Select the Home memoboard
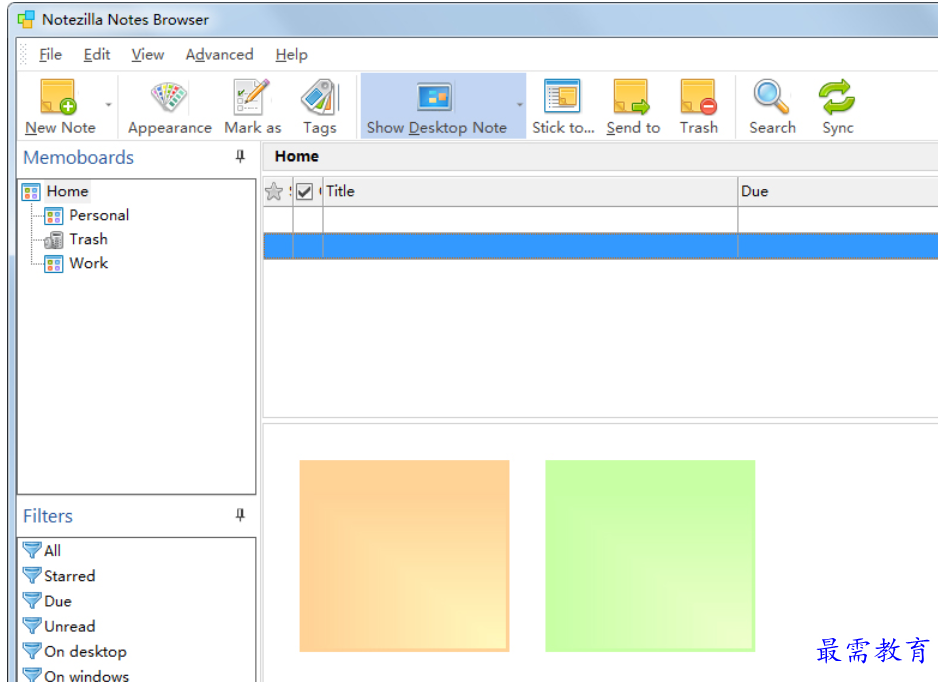Viewport: 938px width, 682px height. pyautogui.click(x=68, y=191)
